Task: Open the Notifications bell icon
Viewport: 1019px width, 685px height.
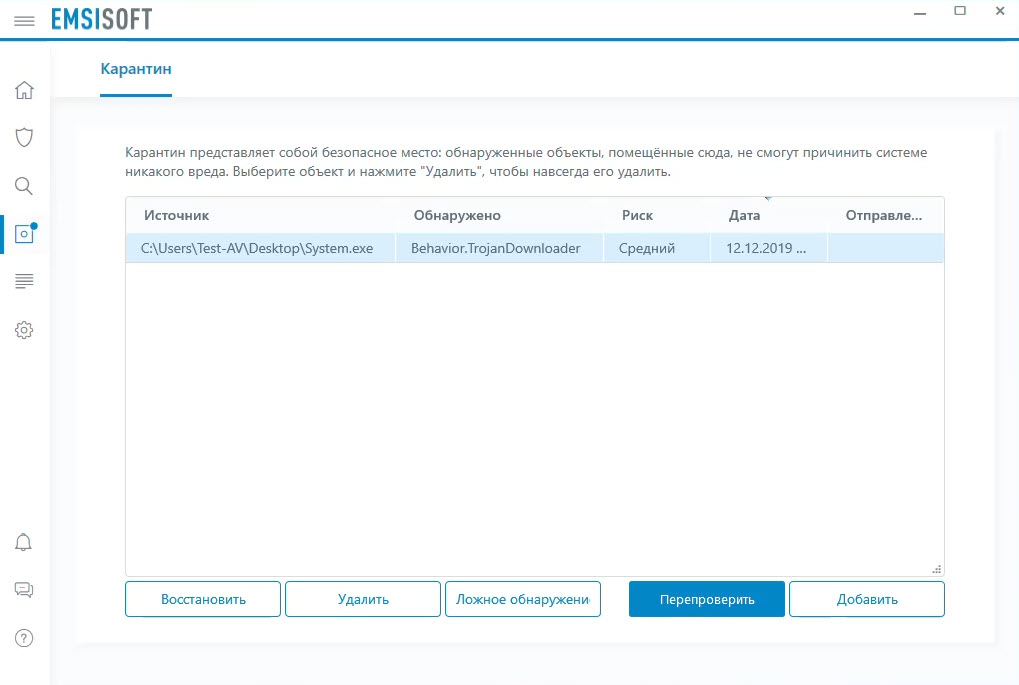Action: click(x=23, y=542)
